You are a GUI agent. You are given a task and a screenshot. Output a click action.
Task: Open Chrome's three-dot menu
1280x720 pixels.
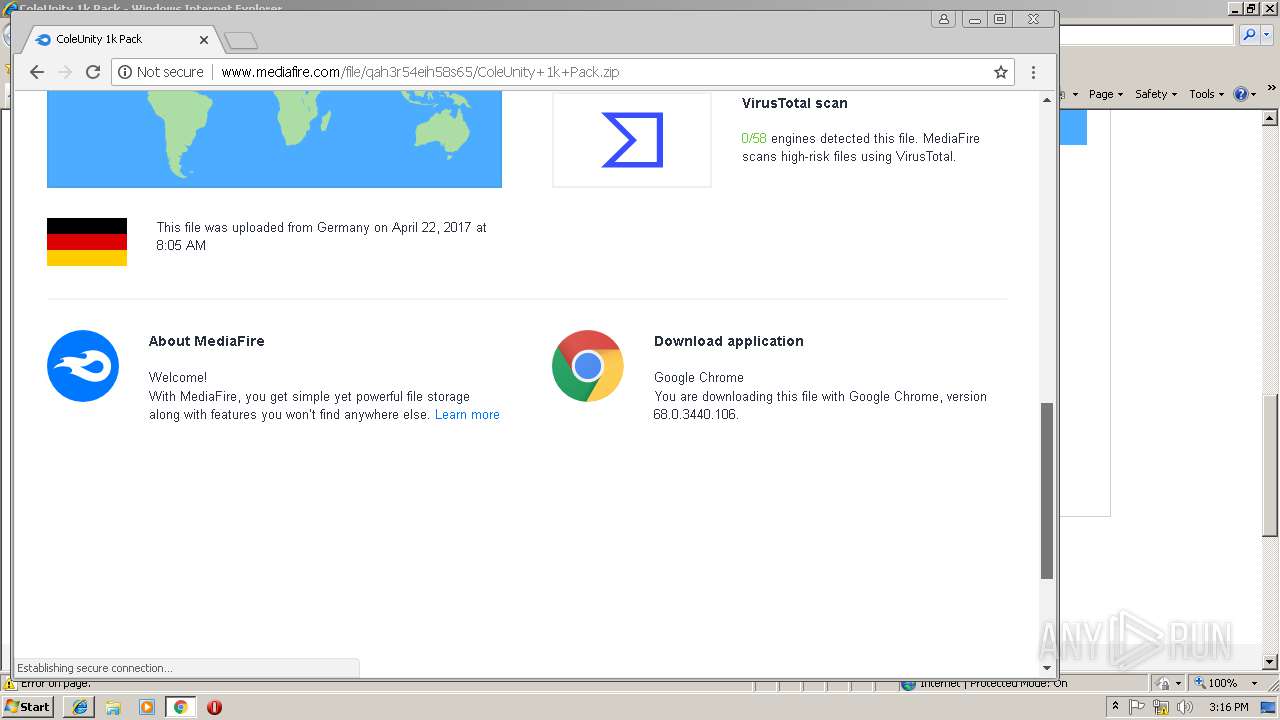pos(1033,72)
